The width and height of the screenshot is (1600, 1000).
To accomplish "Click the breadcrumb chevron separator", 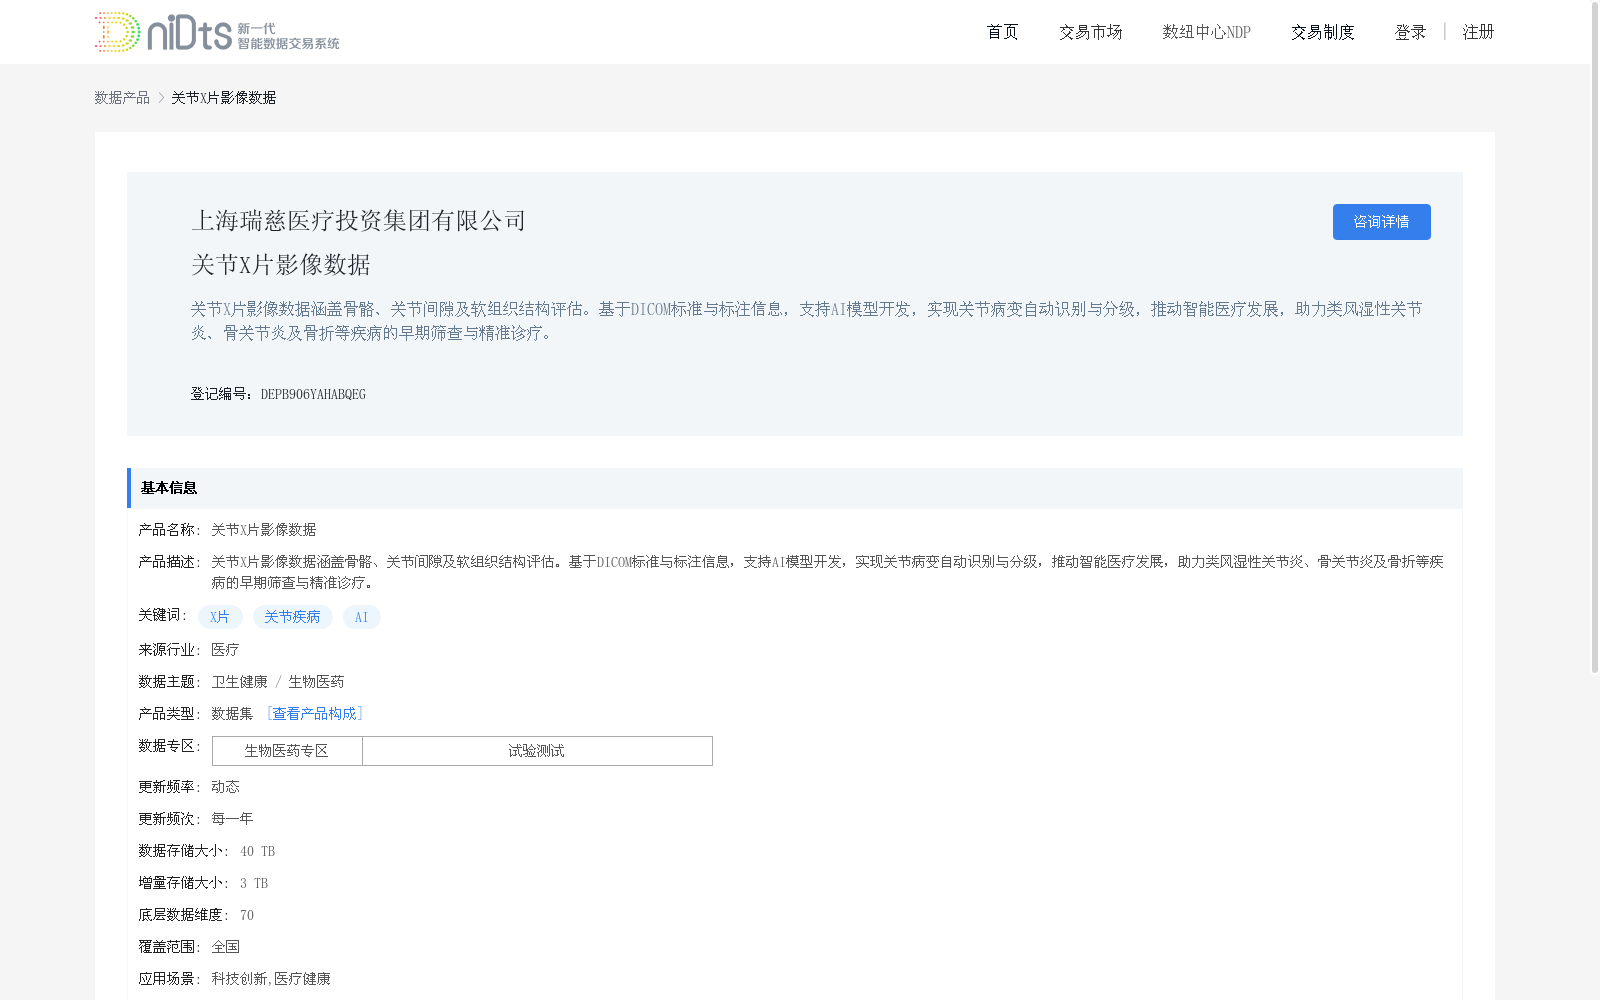I will pos(161,97).
